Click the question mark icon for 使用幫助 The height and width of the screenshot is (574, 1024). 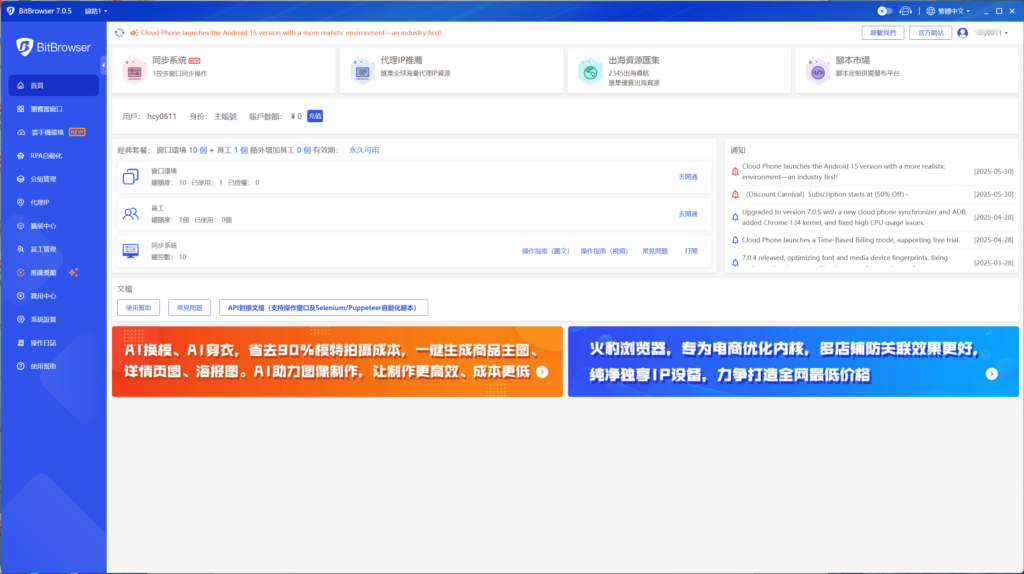[20, 366]
